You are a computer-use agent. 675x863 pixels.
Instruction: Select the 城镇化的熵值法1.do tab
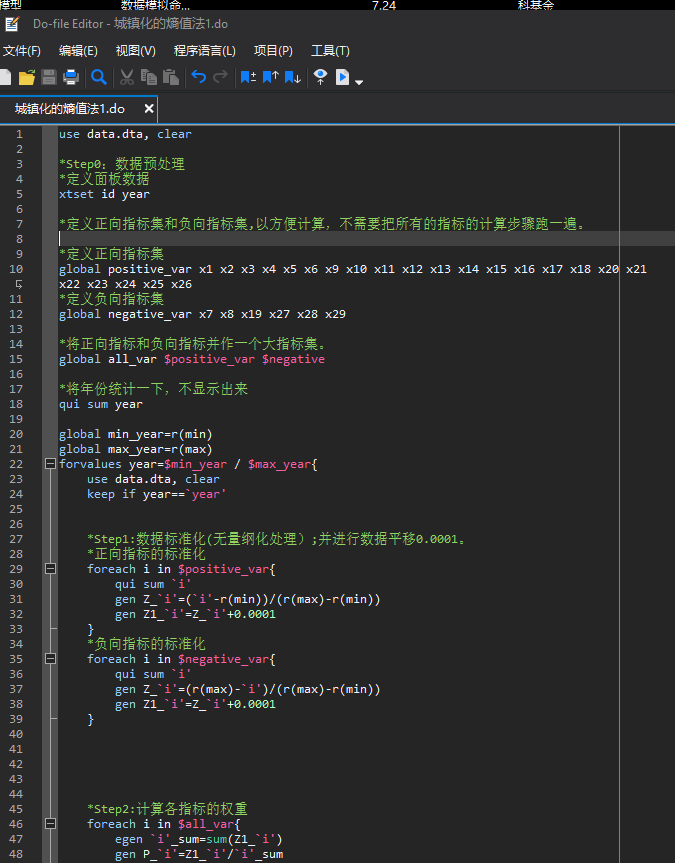click(70, 109)
